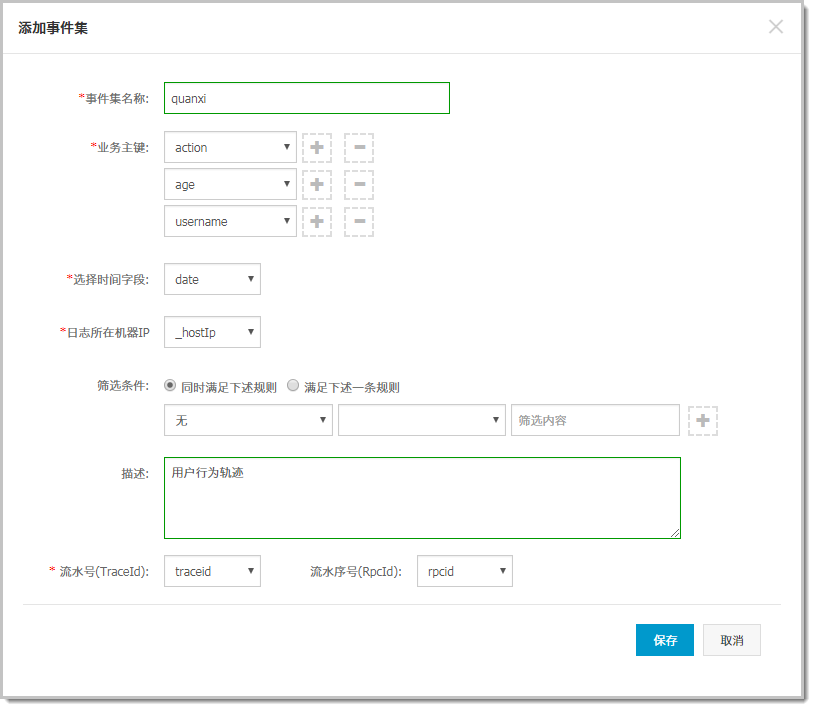Viewport: 814px width, 709px height.
Task: Open the _hostIp machine IP dropdown
Action: [212, 332]
